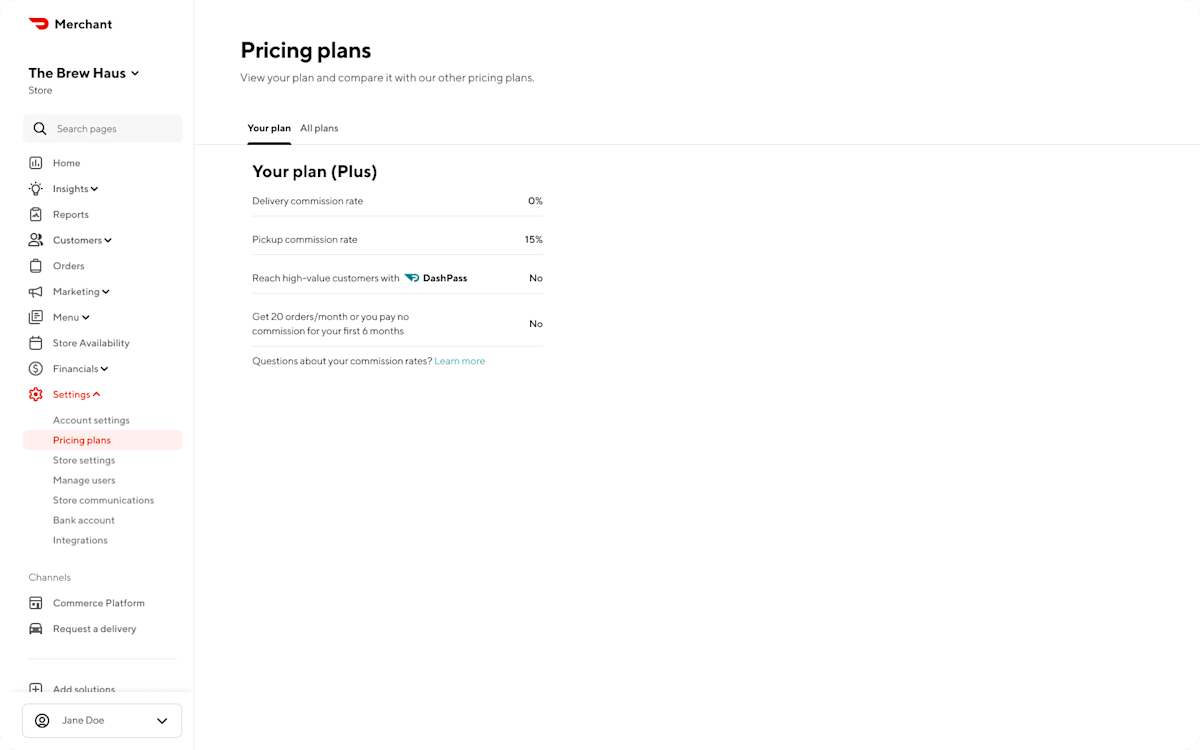This screenshot has height=750, width=1200.
Task: Open Store Availability via calendar icon
Action: tap(36, 342)
